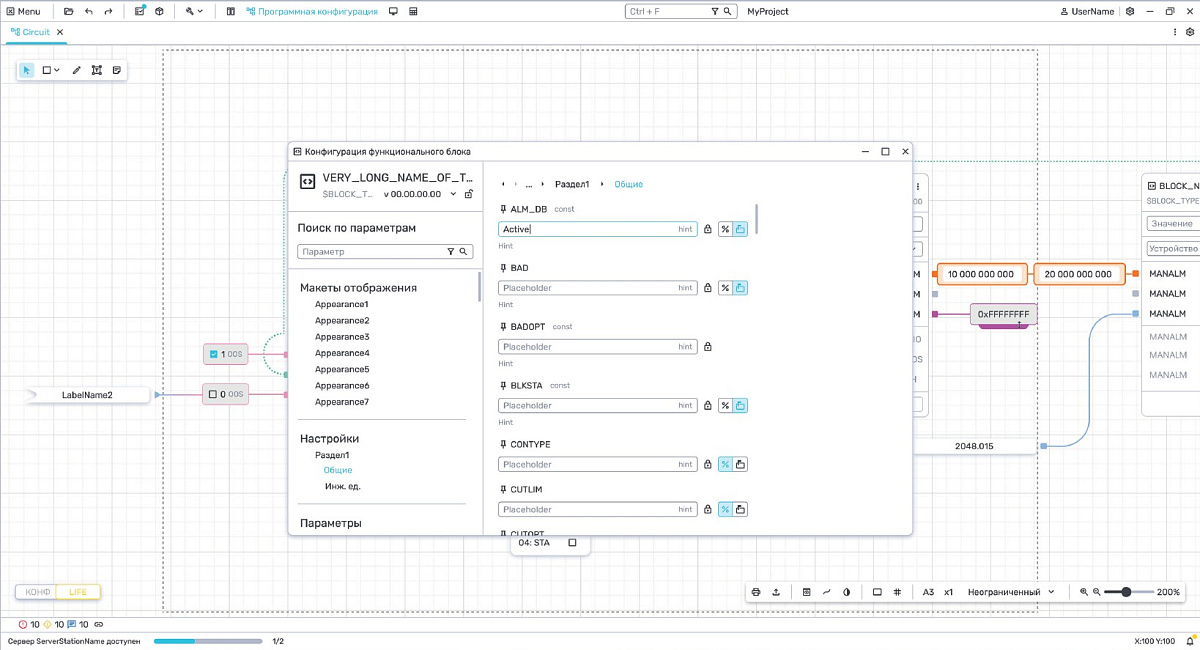Image resolution: width=1200 pixels, height=650 pixels.
Task: Pick the pencil draw tool
Action: coord(77,70)
